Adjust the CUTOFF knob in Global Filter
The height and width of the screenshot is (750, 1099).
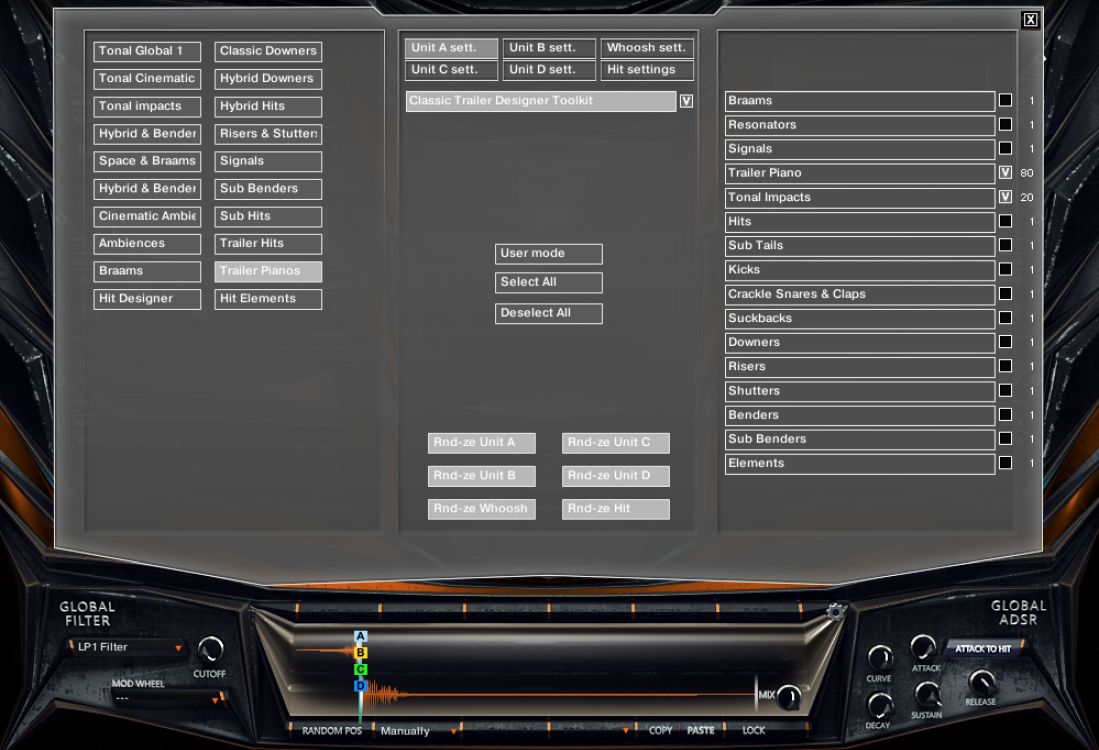pos(210,649)
